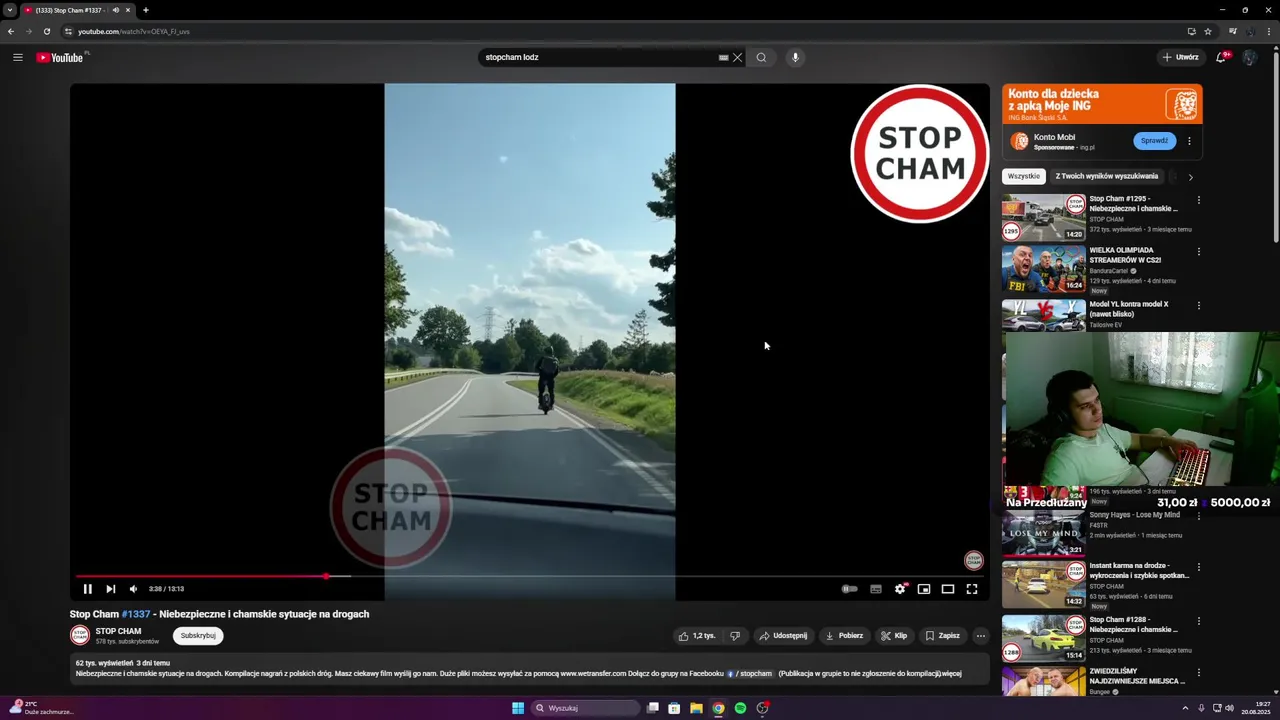Viewport: 1280px width, 720px height.
Task: Open Instant karma na drodze video
Action: click(x=1044, y=584)
